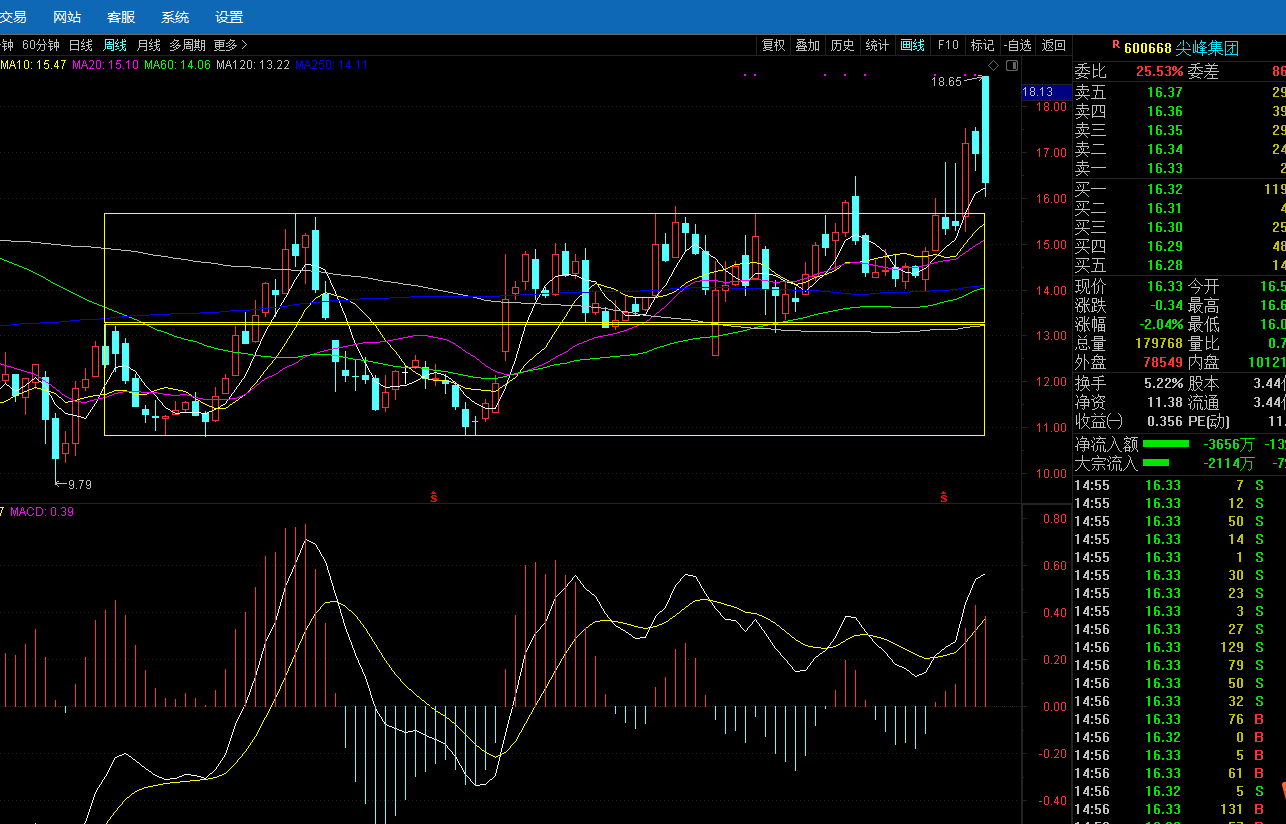Screen dimensions: 1286x824
Task: Click the stock code 600668
Action: click(x=1148, y=48)
